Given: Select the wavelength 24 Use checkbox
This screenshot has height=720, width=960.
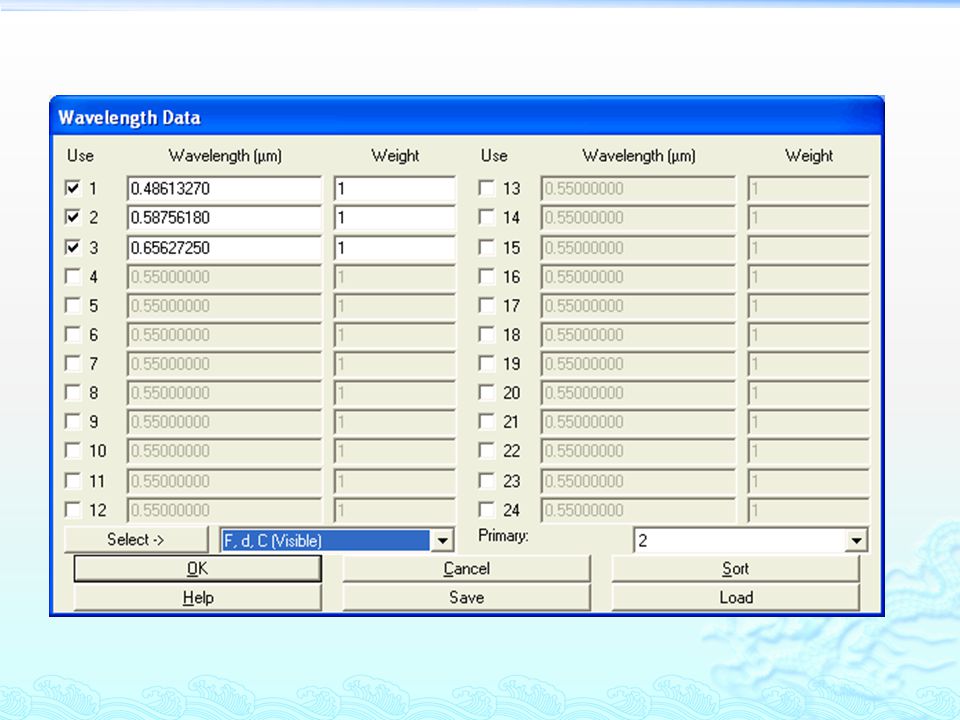Looking at the screenshot, I should (486, 509).
